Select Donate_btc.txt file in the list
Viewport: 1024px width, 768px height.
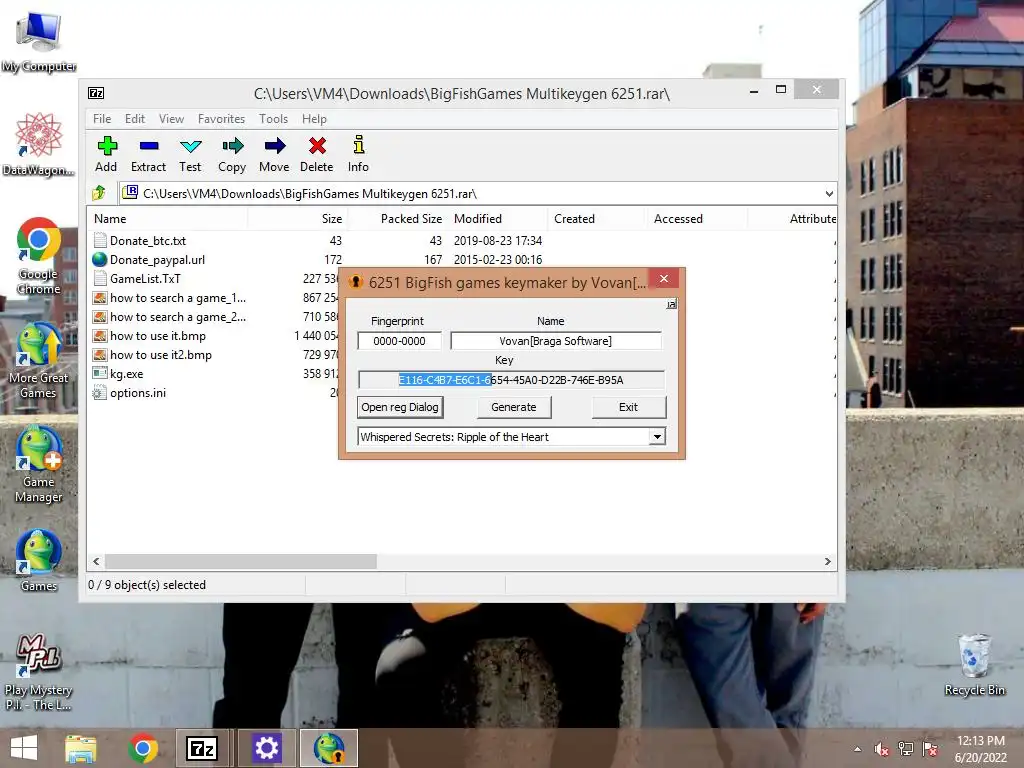pyautogui.click(x=148, y=241)
